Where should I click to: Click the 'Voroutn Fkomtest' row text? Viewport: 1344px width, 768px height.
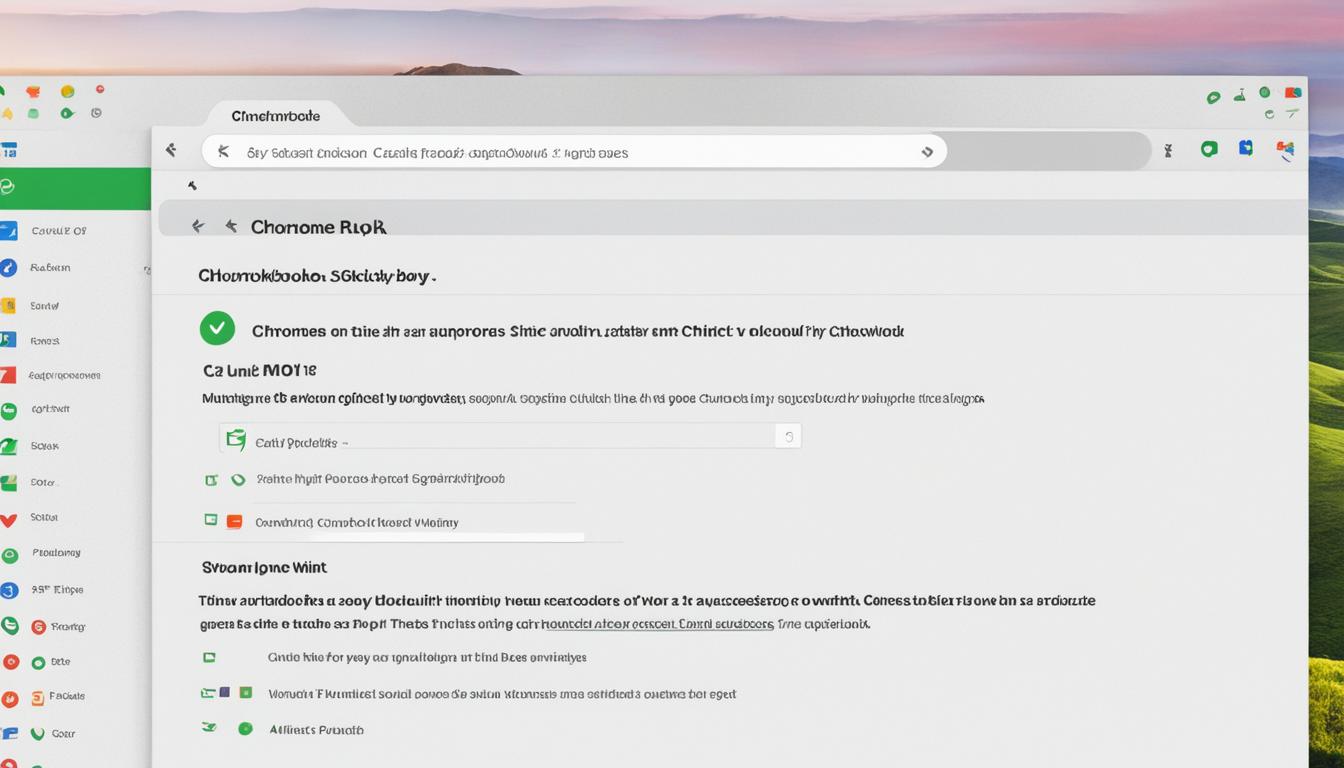point(502,693)
